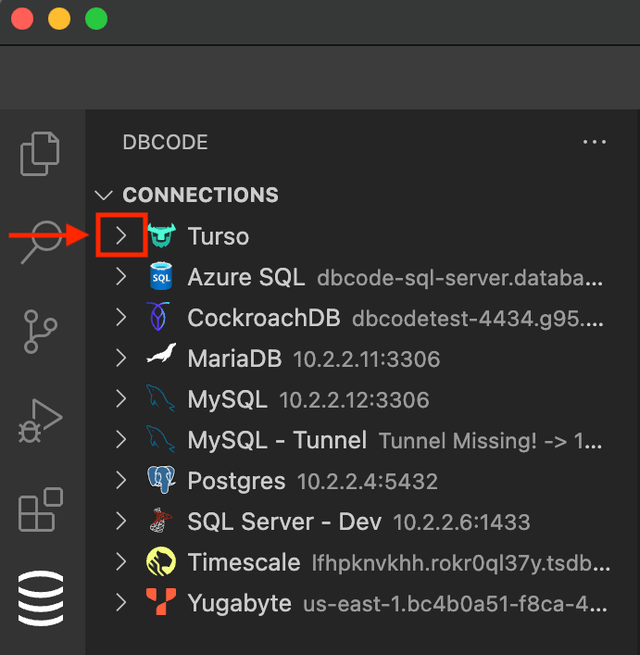The width and height of the screenshot is (640, 655).
Task: Expand the Turso connection
Action: click(121, 236)
